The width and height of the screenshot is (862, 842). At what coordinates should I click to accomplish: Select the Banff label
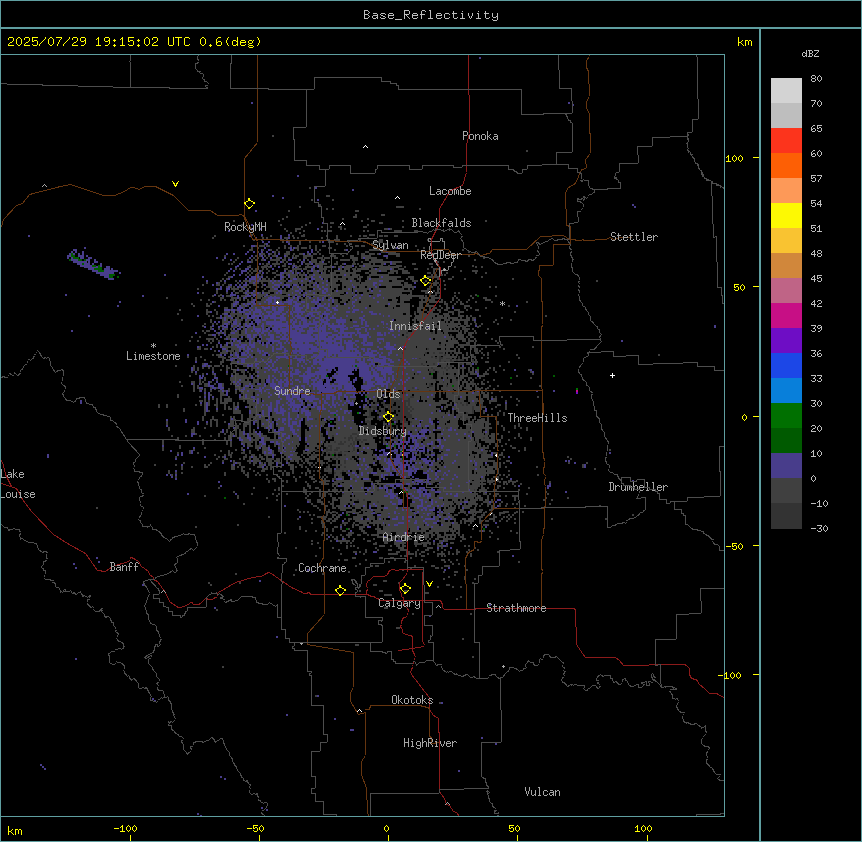[x=124, y=567]
